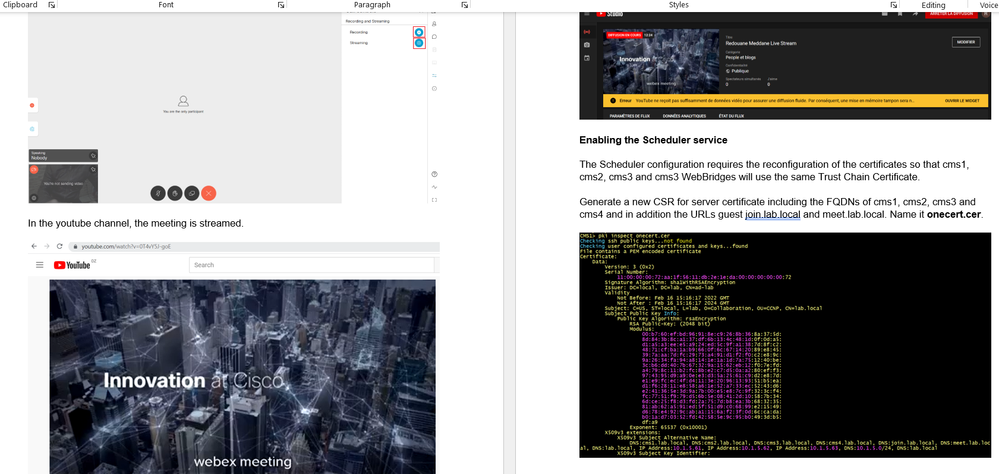Click the diagnostics waveform icon in sidebar
This screenshot has width=999, height=474.
[x=434, y=187]
